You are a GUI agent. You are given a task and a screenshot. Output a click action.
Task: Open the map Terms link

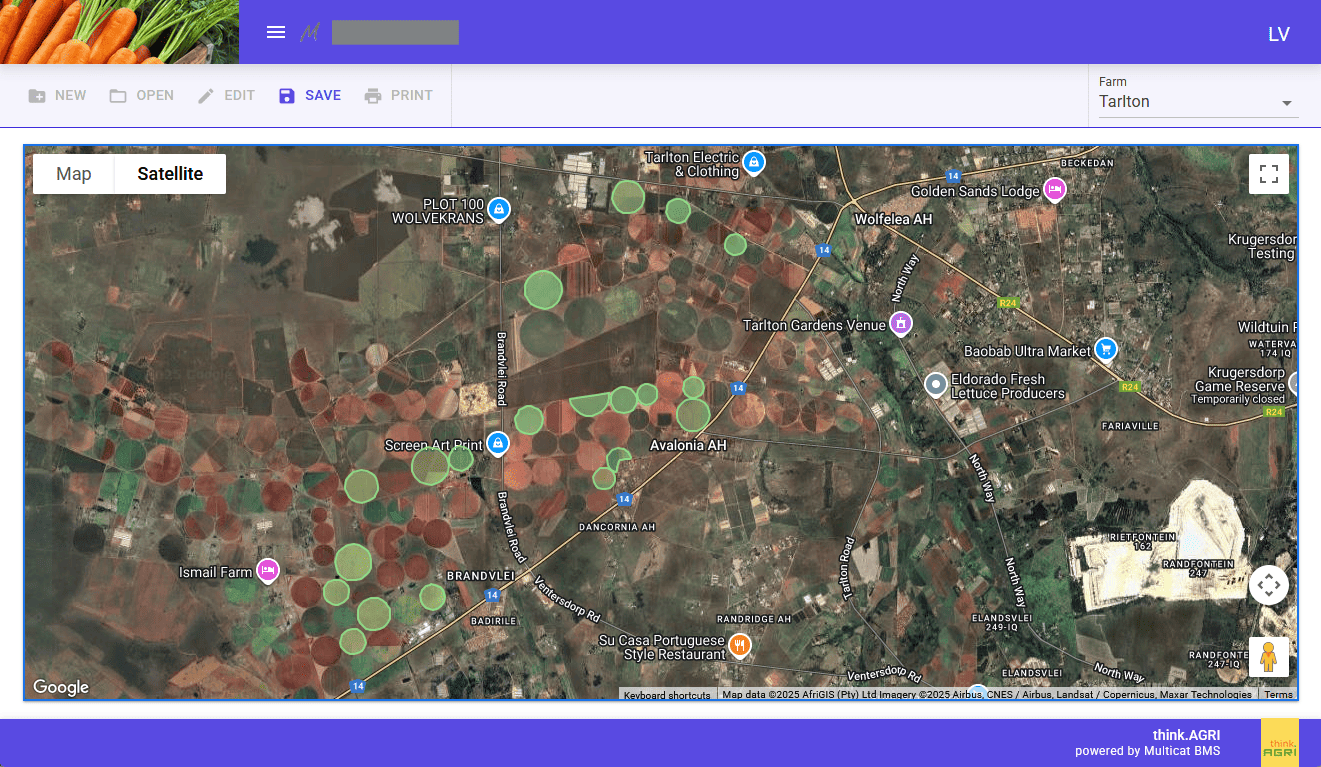1278,695
